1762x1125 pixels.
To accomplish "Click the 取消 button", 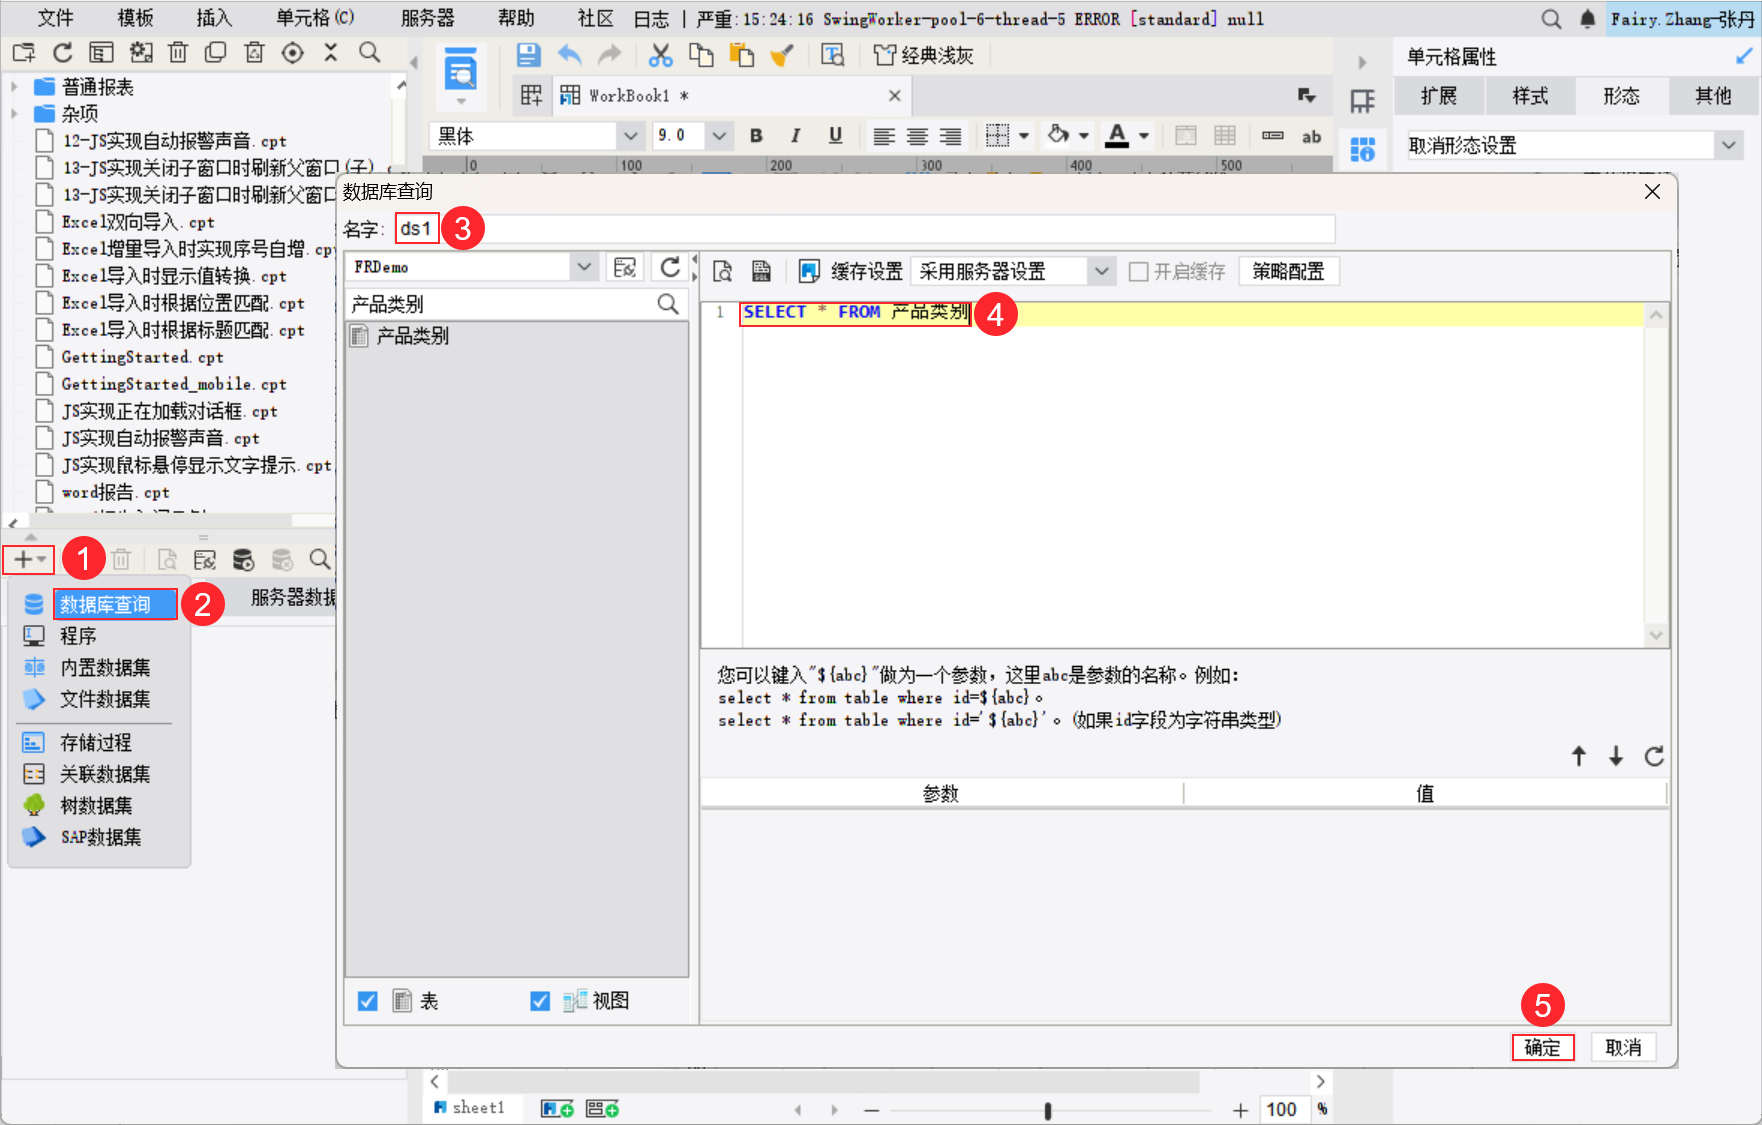I will (1623, 1047).
